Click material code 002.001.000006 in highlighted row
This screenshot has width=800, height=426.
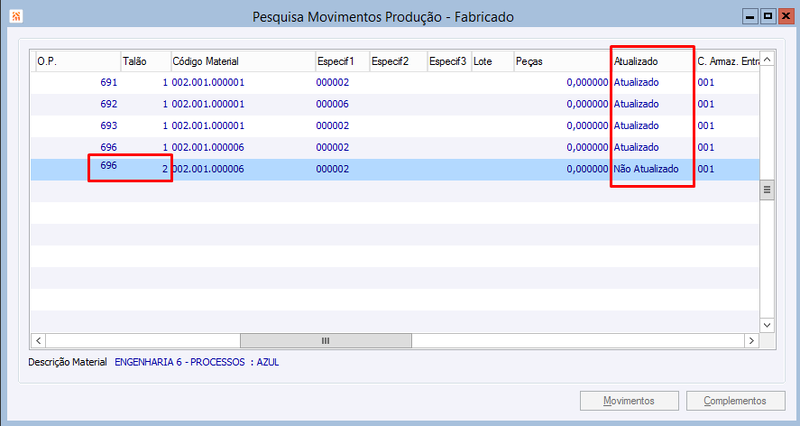click(x=208, y=169)
